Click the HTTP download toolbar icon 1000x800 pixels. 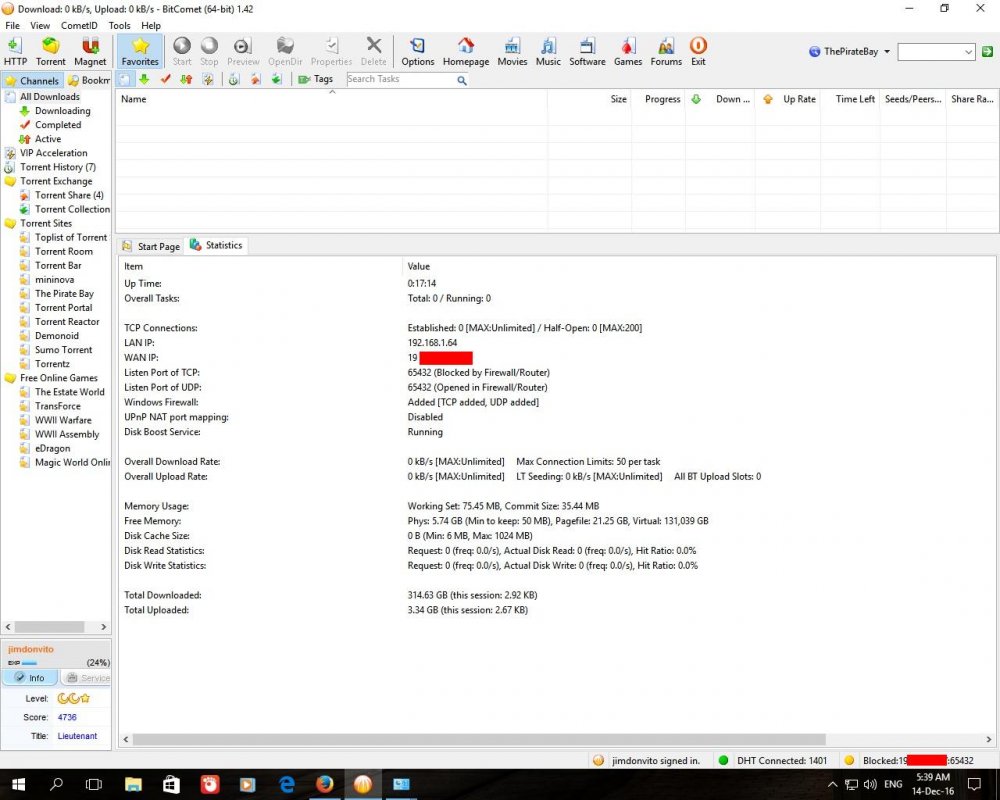pos(15,51)
